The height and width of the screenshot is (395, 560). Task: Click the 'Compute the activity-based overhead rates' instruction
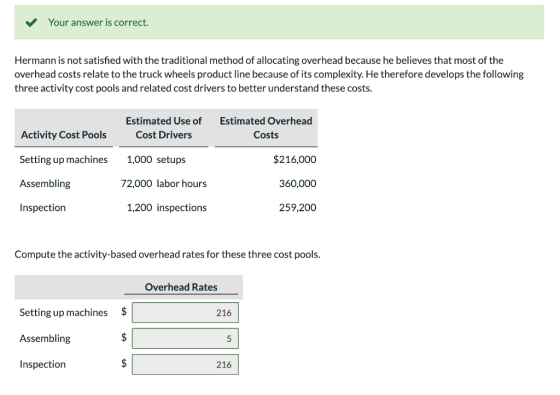167,254
